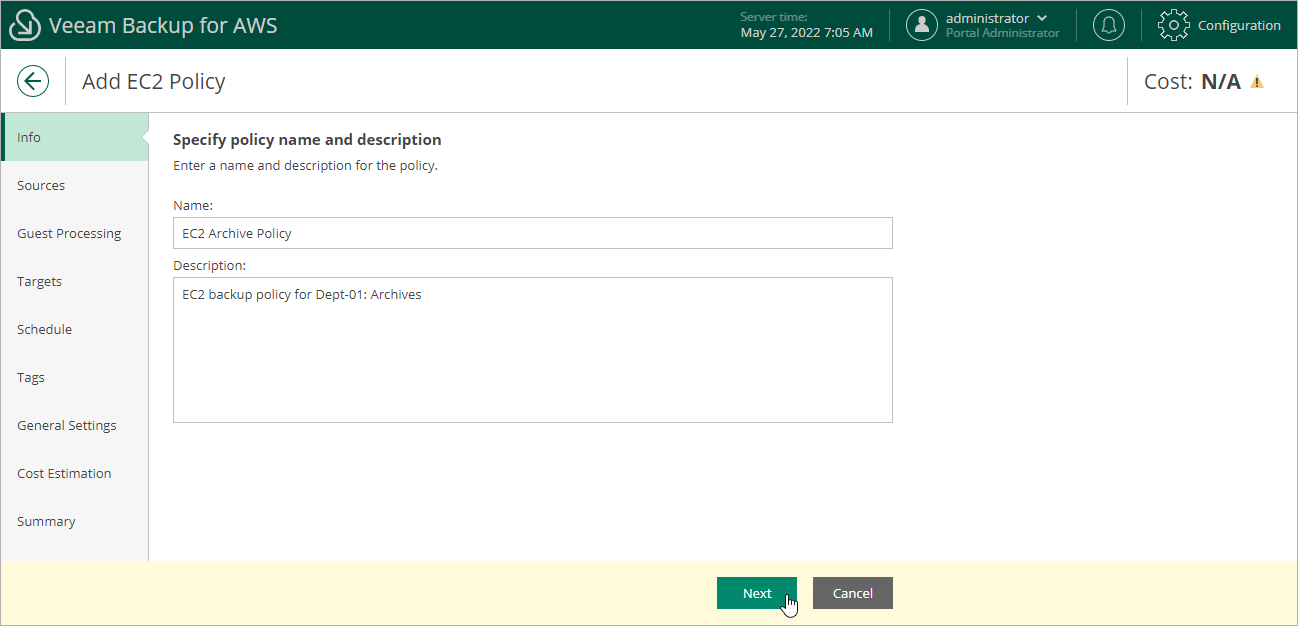The height and width of the screenshot is (626, 1298).
Task: Click the administrator avatar icon
Action: coord(921,24)
